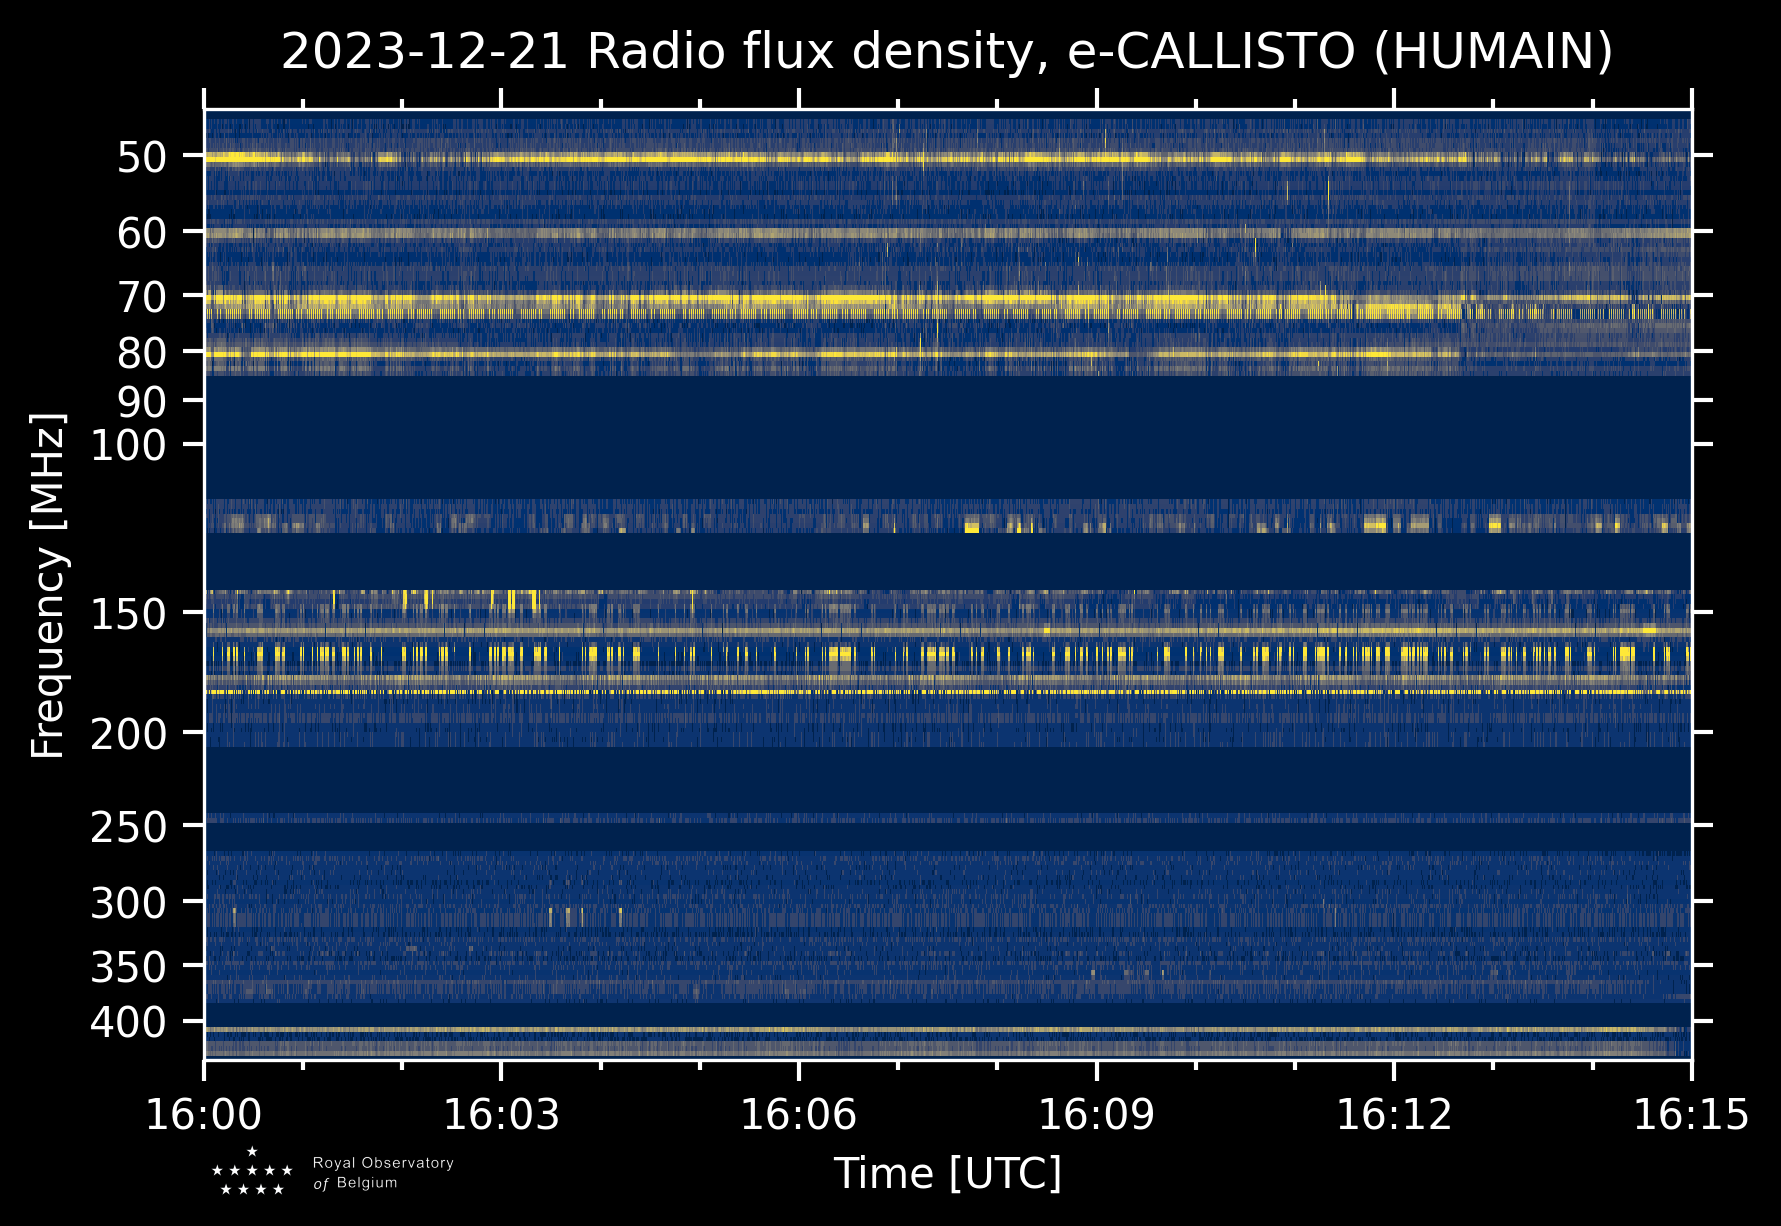
Task: Click the 16:00 time tick label
Action: (204, 1114)
